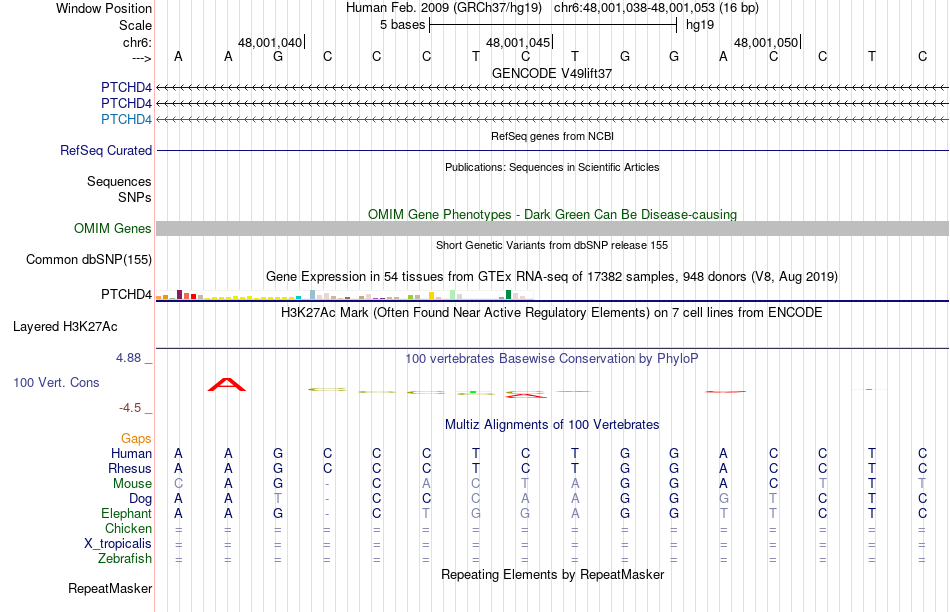This screenshot has width=950, height=612.
Task: Open the light-blue PTCHD4 transcript label
Action: click(x=126, y=119)
